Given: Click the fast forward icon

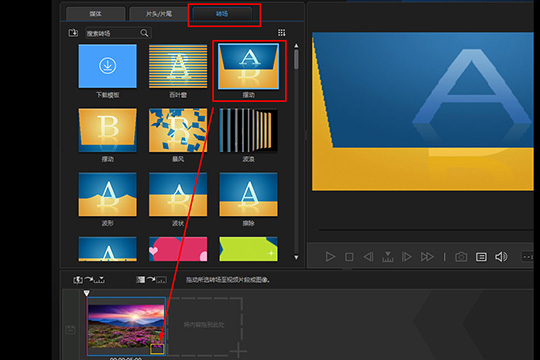Looking at the screenshot, I should tap(427, 257).
